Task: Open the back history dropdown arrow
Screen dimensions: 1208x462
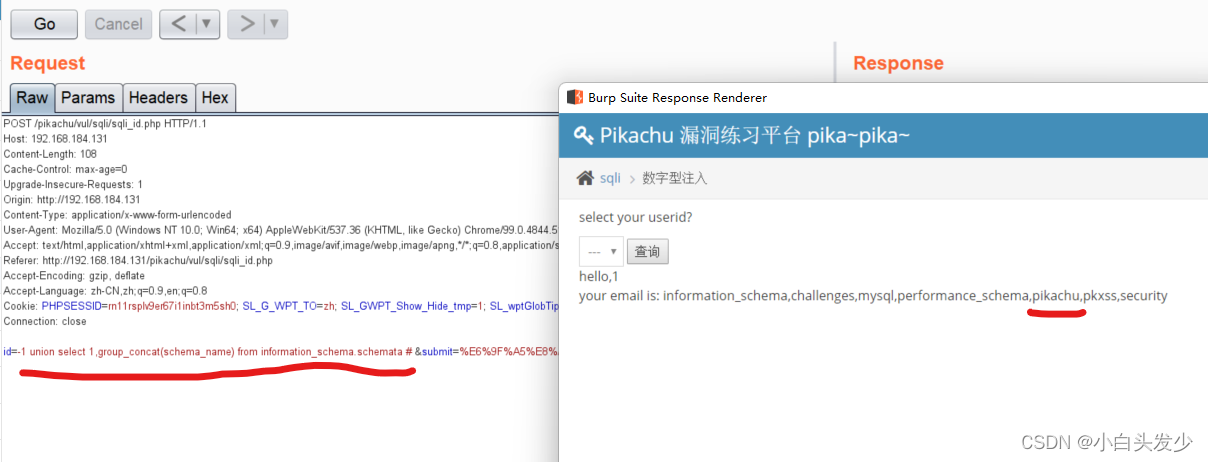Action: click(x=207, y=24)
